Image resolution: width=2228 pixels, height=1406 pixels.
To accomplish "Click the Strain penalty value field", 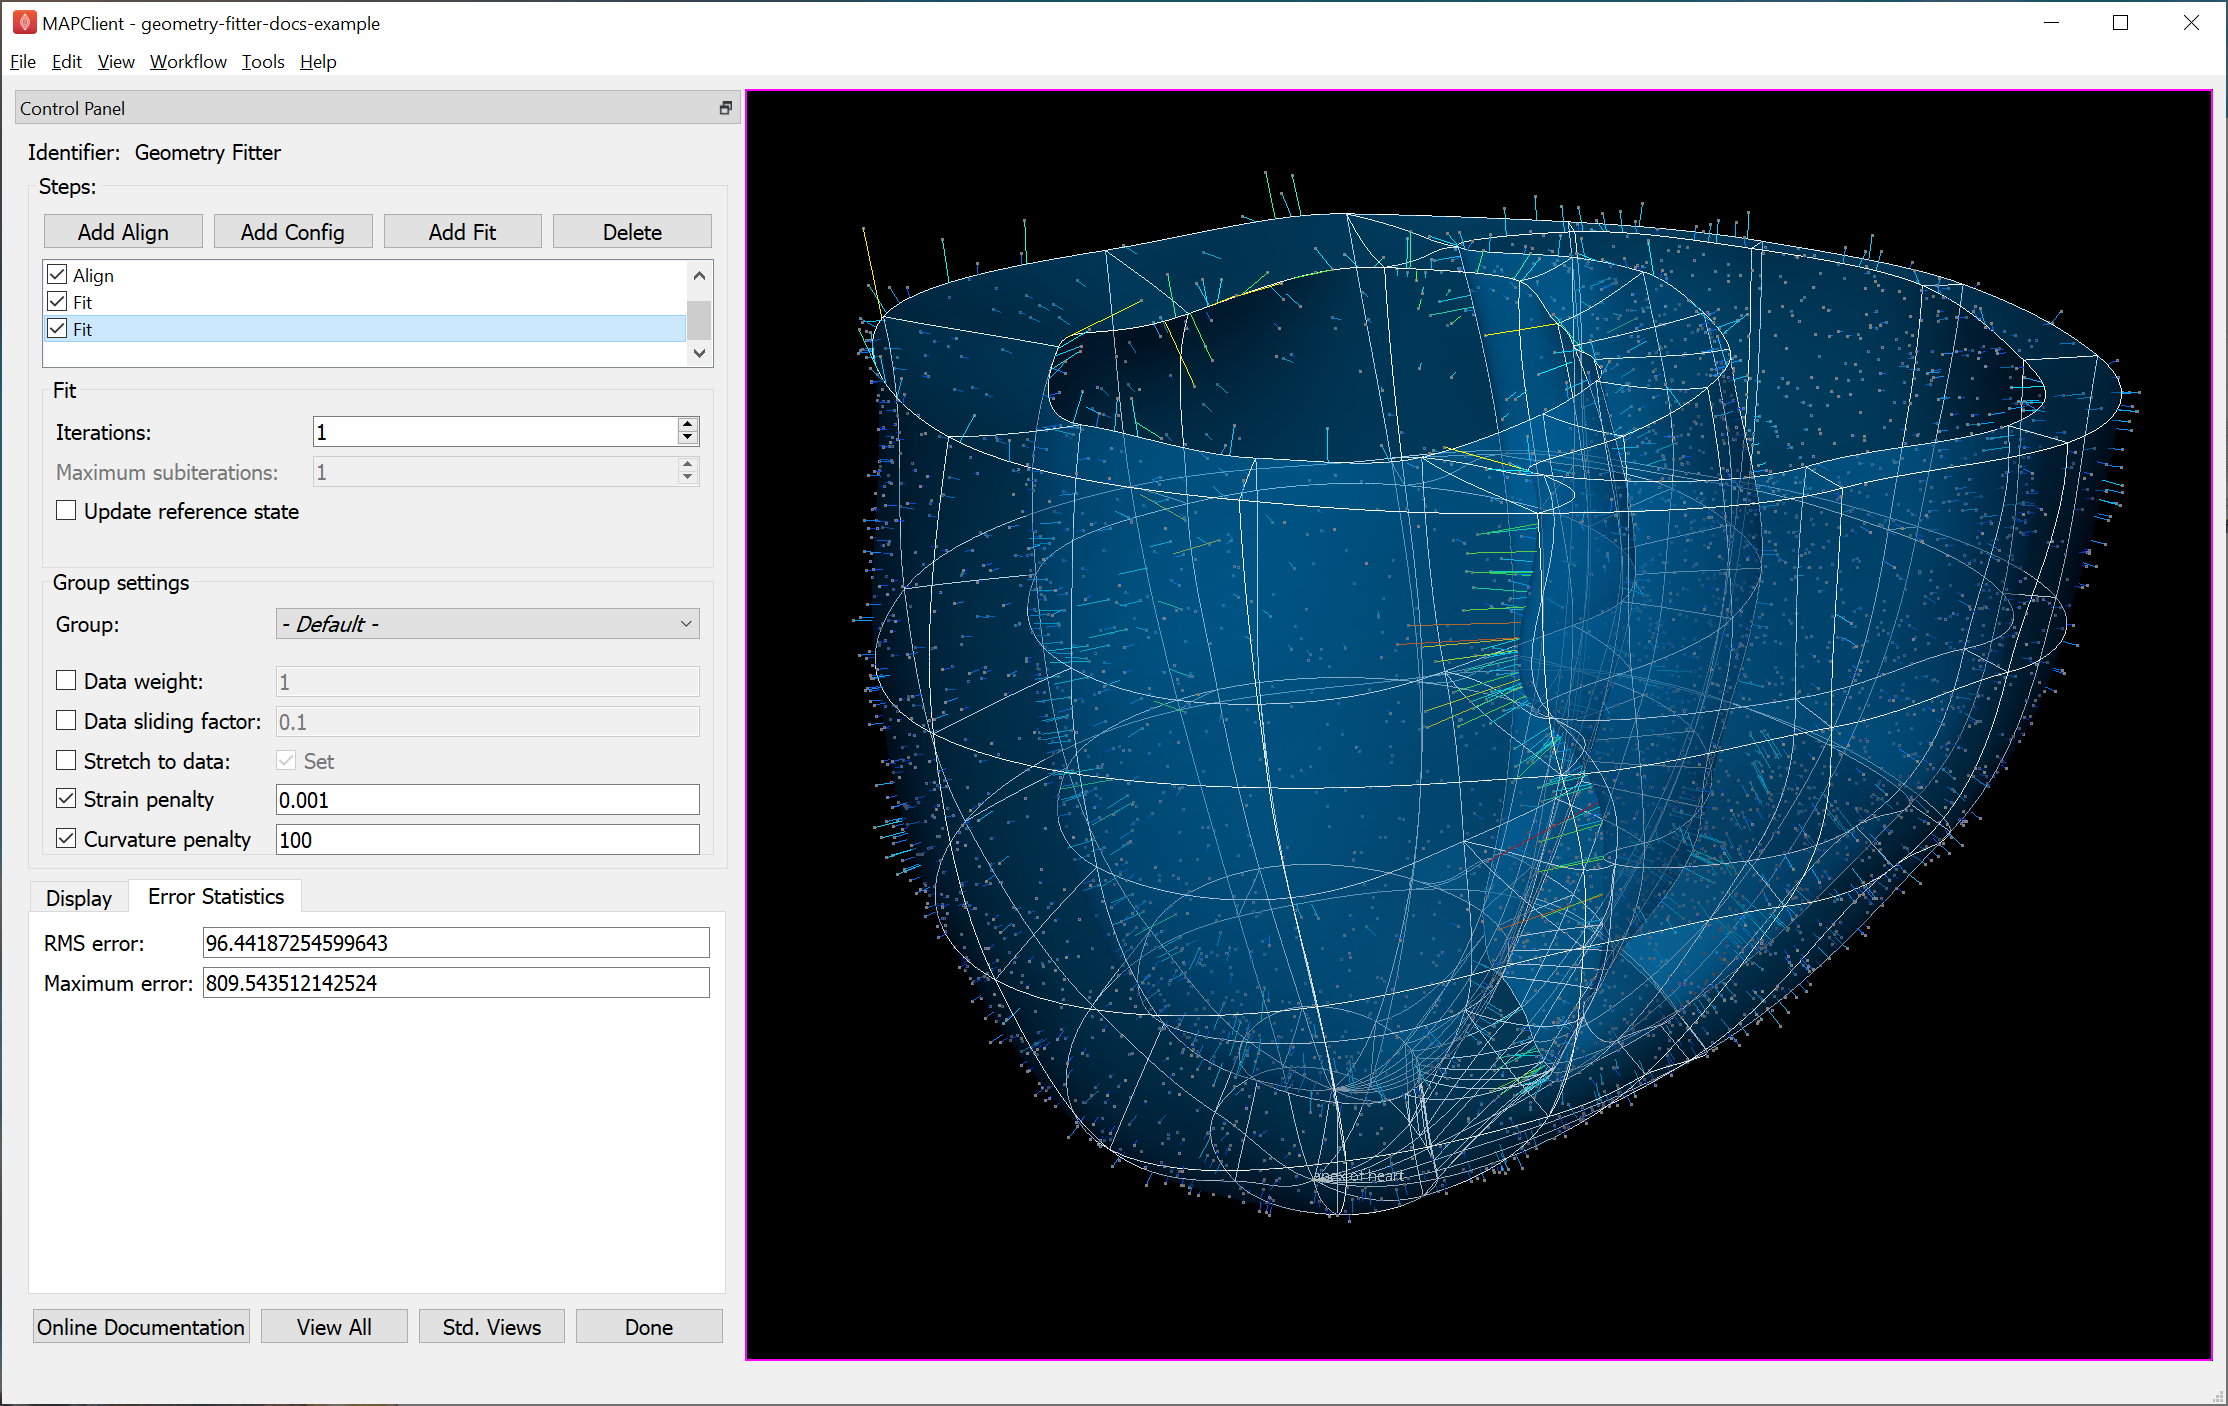I will click(x=487, y=800).
